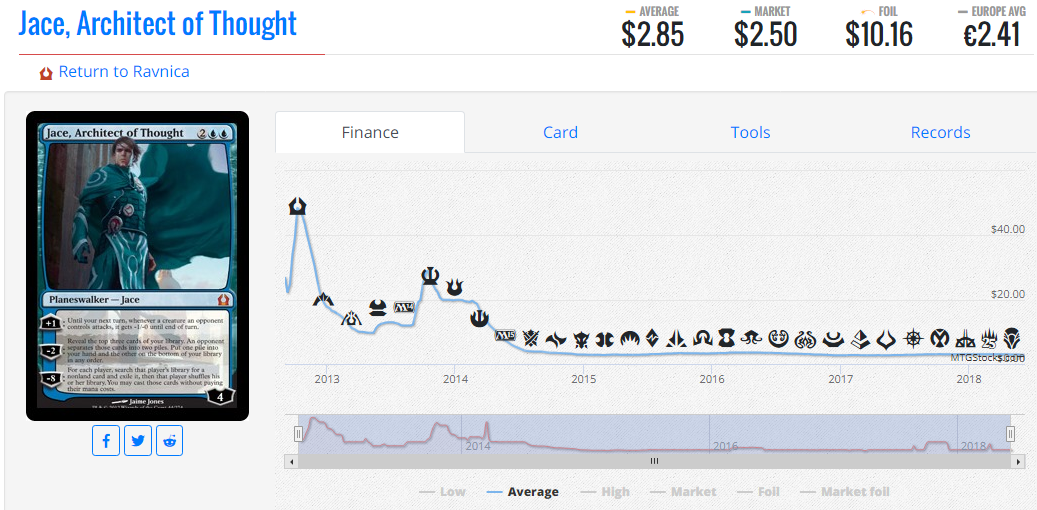Share card via Reddit icon
The height and width of the screenshot is (510, 1037).
(169, 441)
